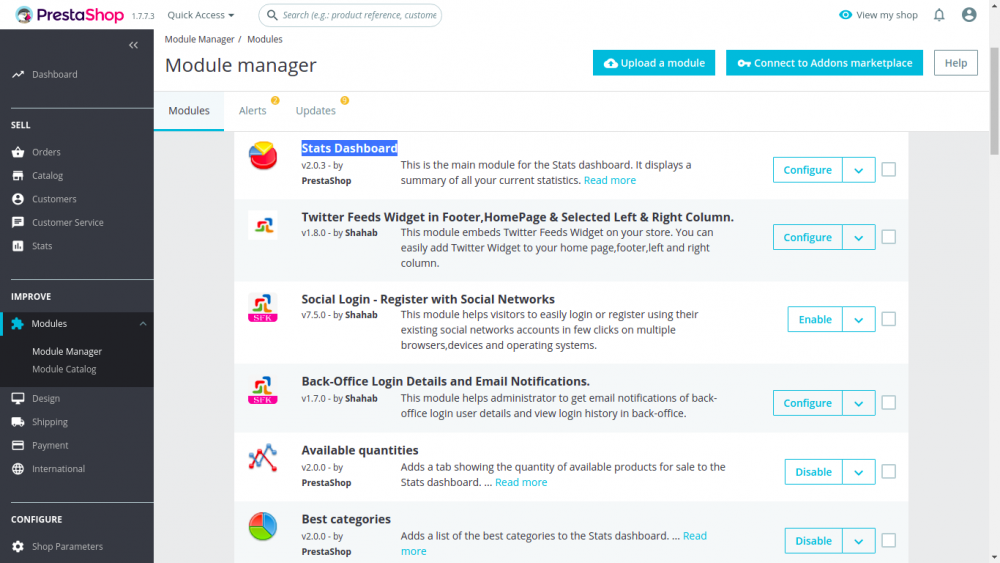Switch to the Updates tab
Image resolution: width=1000 pixels, height=563 pixels.
point(316,110)
